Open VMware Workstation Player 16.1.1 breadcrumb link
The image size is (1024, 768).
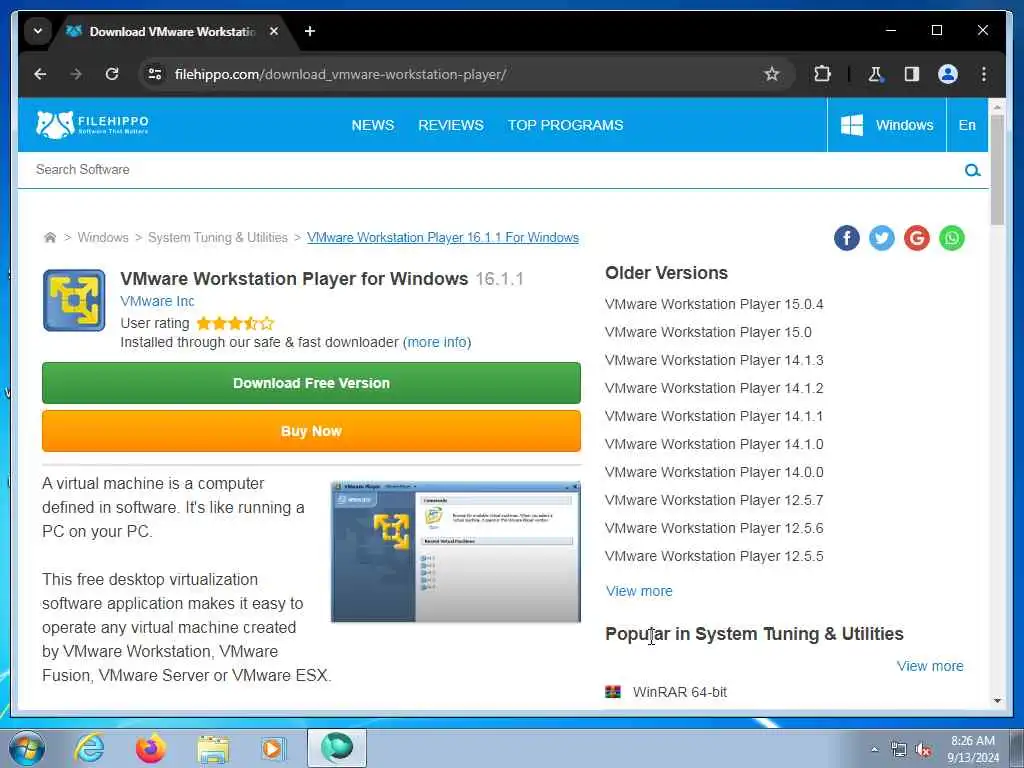pyautogui.click(x=443, y=238)
